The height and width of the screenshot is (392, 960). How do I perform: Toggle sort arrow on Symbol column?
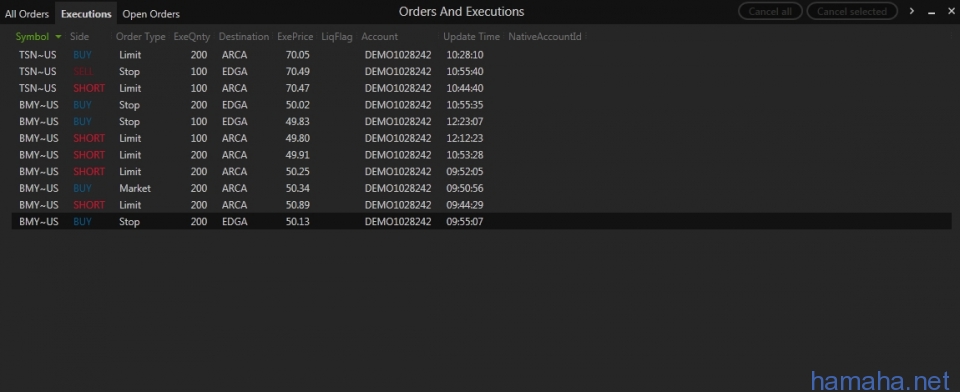[x=58, y=37]
